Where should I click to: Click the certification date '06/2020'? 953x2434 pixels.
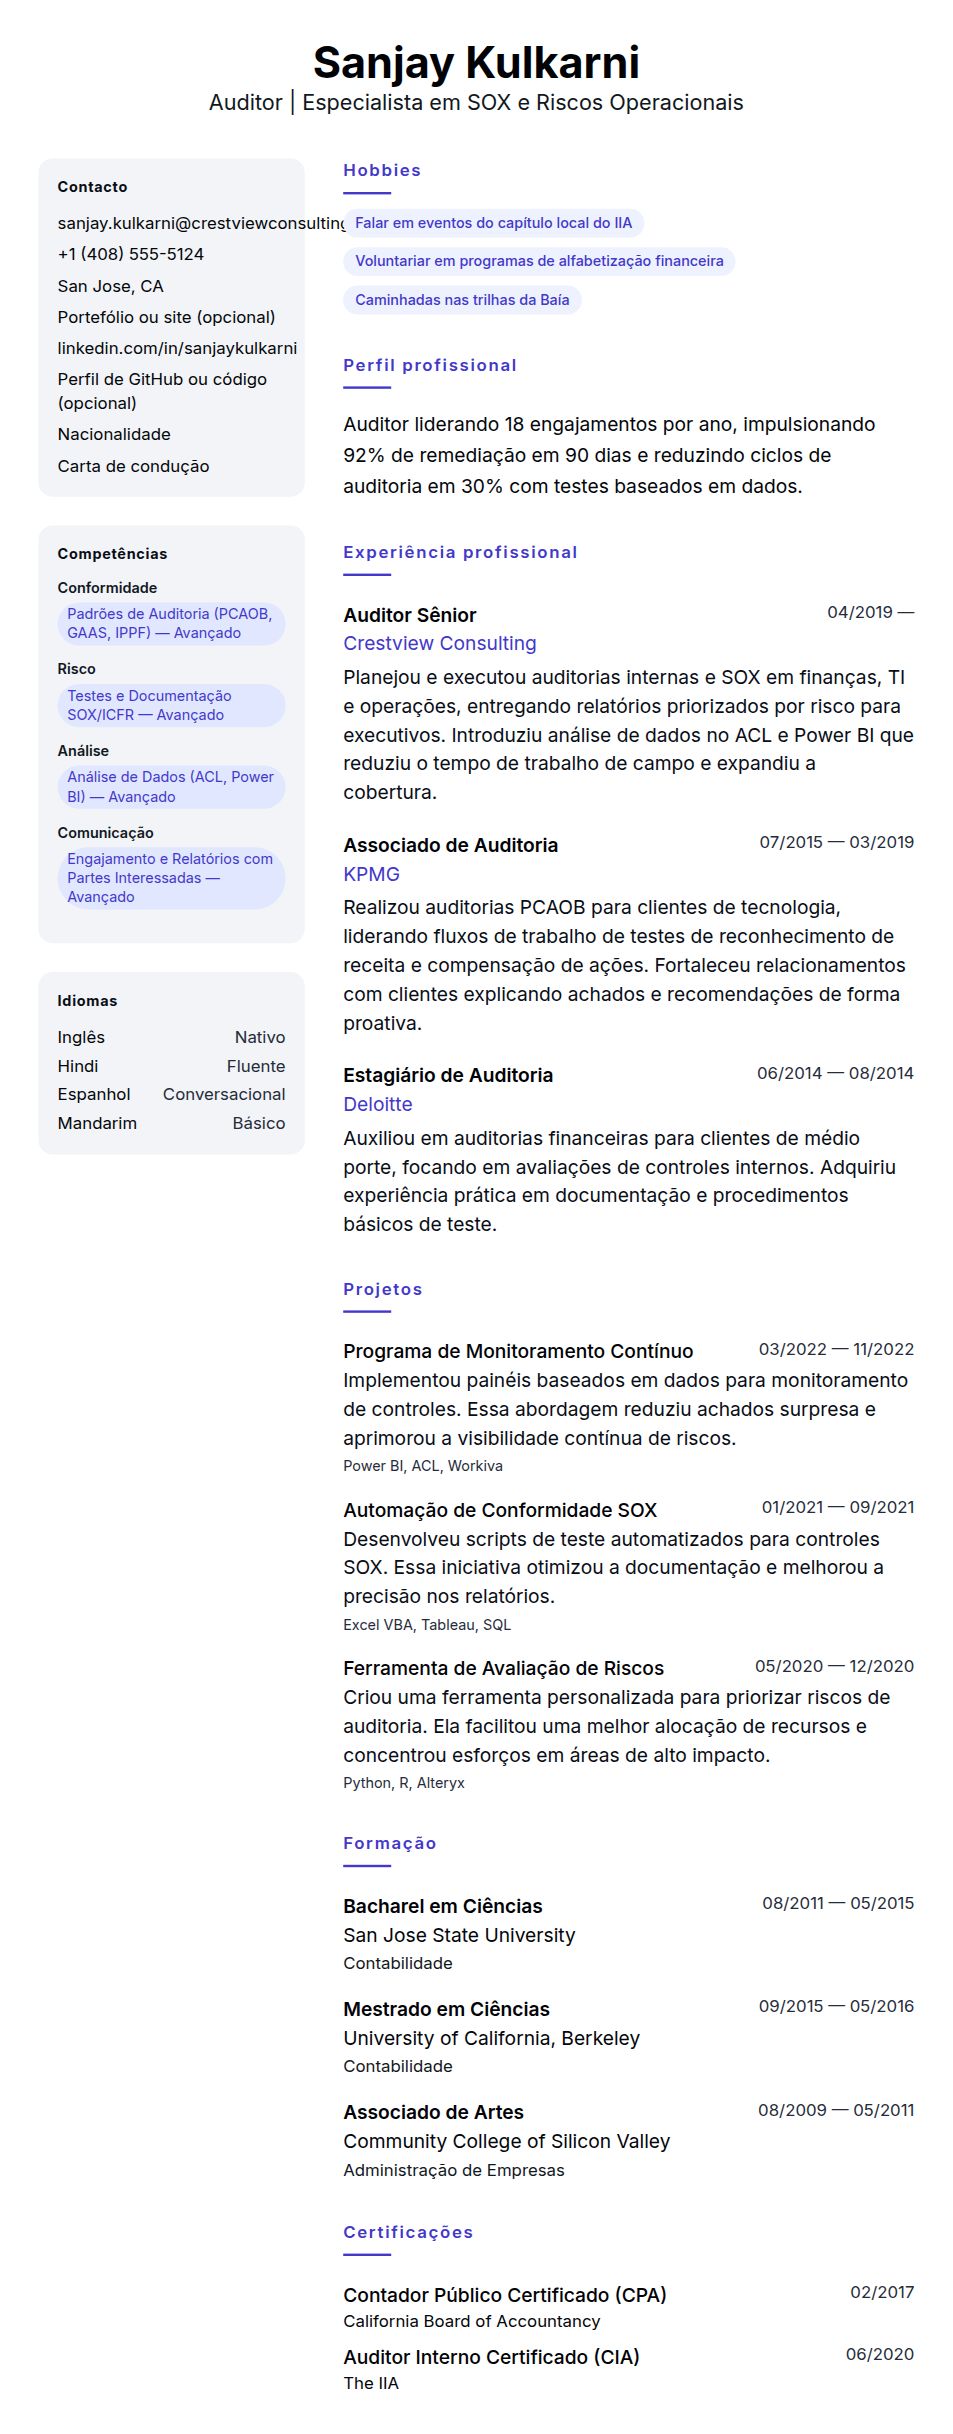click(x=880, y=2354)
